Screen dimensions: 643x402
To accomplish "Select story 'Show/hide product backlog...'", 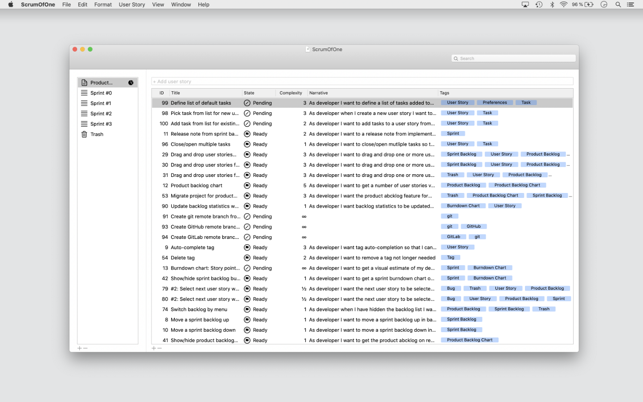I will [362, 340].
